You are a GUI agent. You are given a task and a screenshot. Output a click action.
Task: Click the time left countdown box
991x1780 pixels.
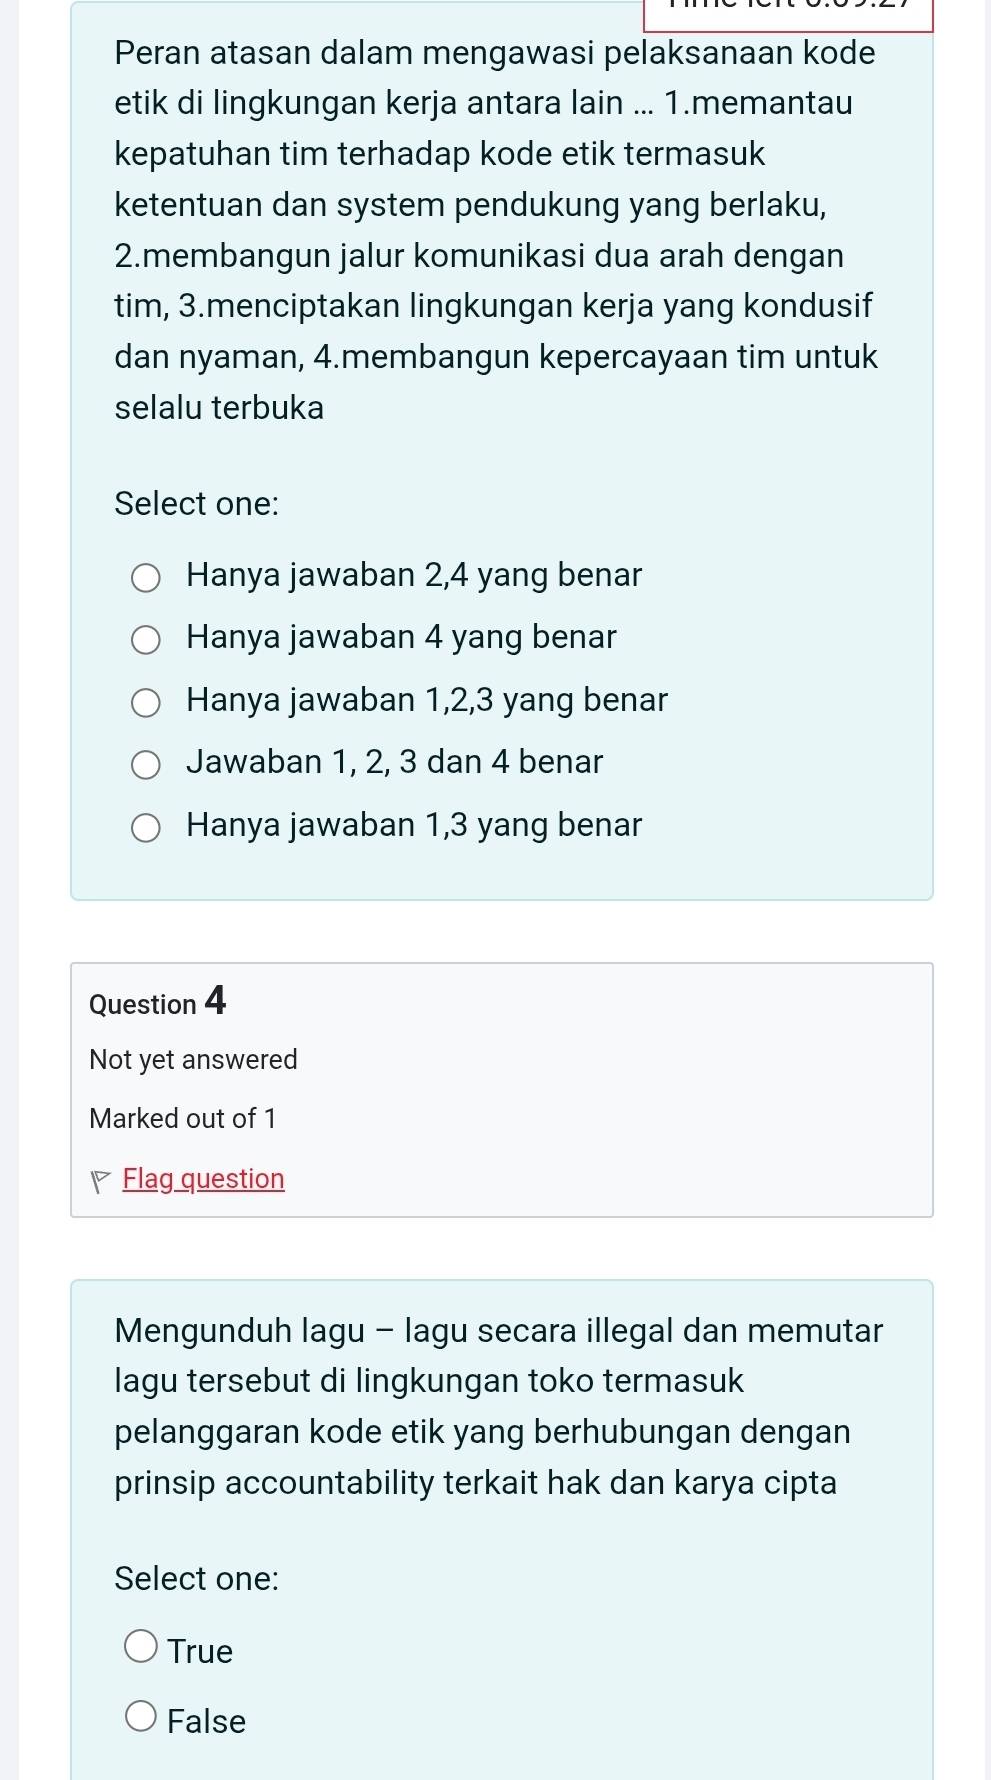coord(788,12)
